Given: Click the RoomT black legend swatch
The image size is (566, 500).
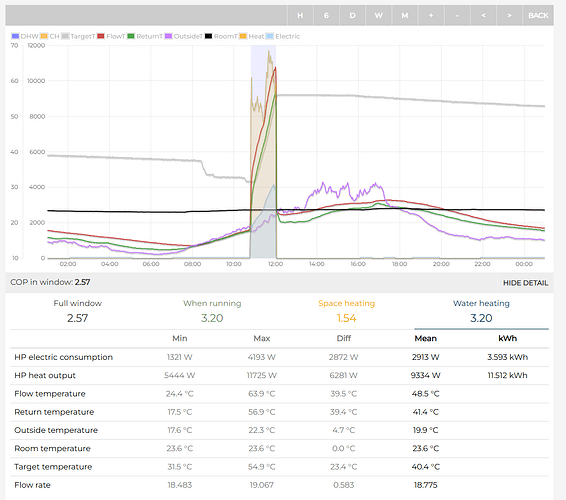Looking at the screenshot, I should (x=208, y=36).
